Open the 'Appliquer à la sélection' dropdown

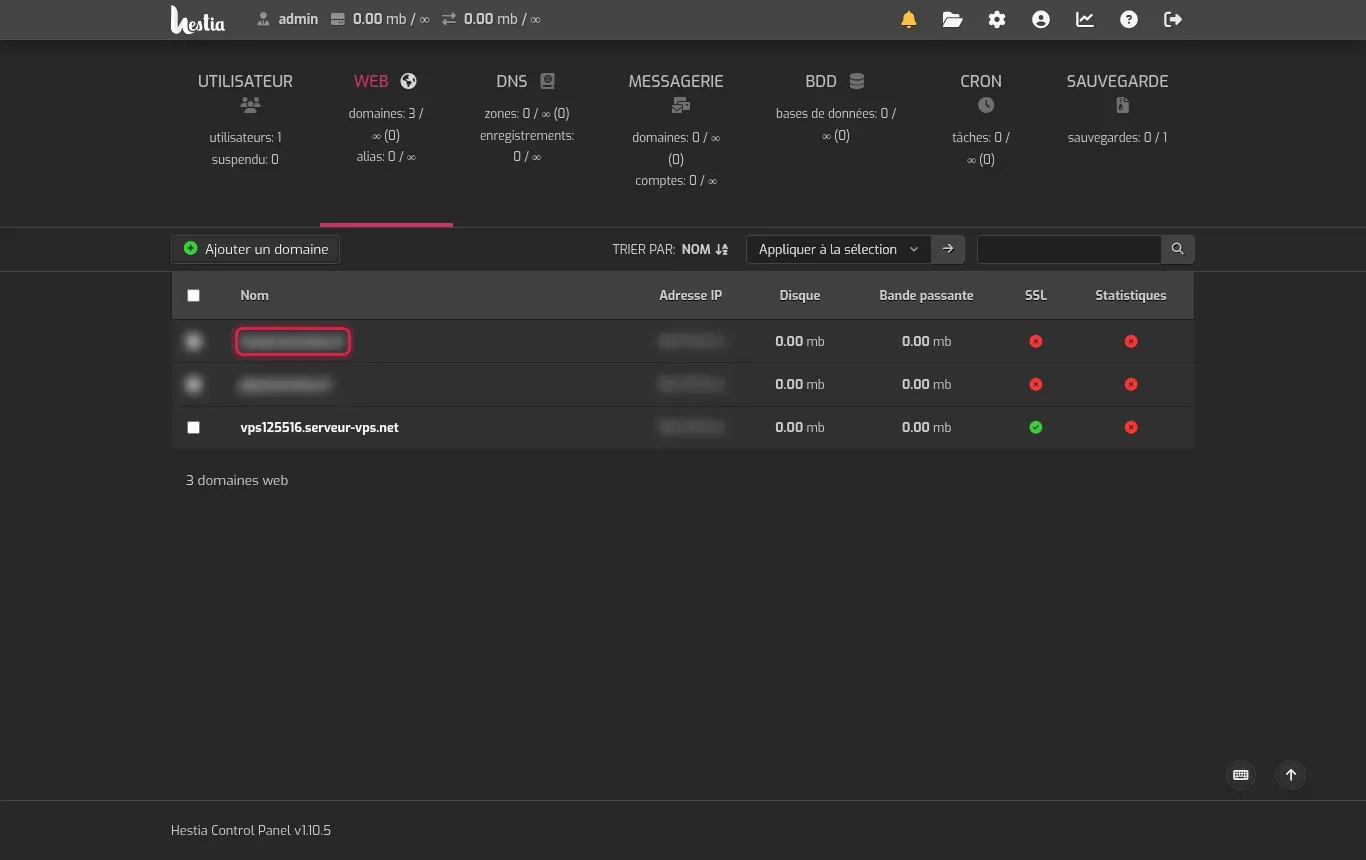coord(839,249)
